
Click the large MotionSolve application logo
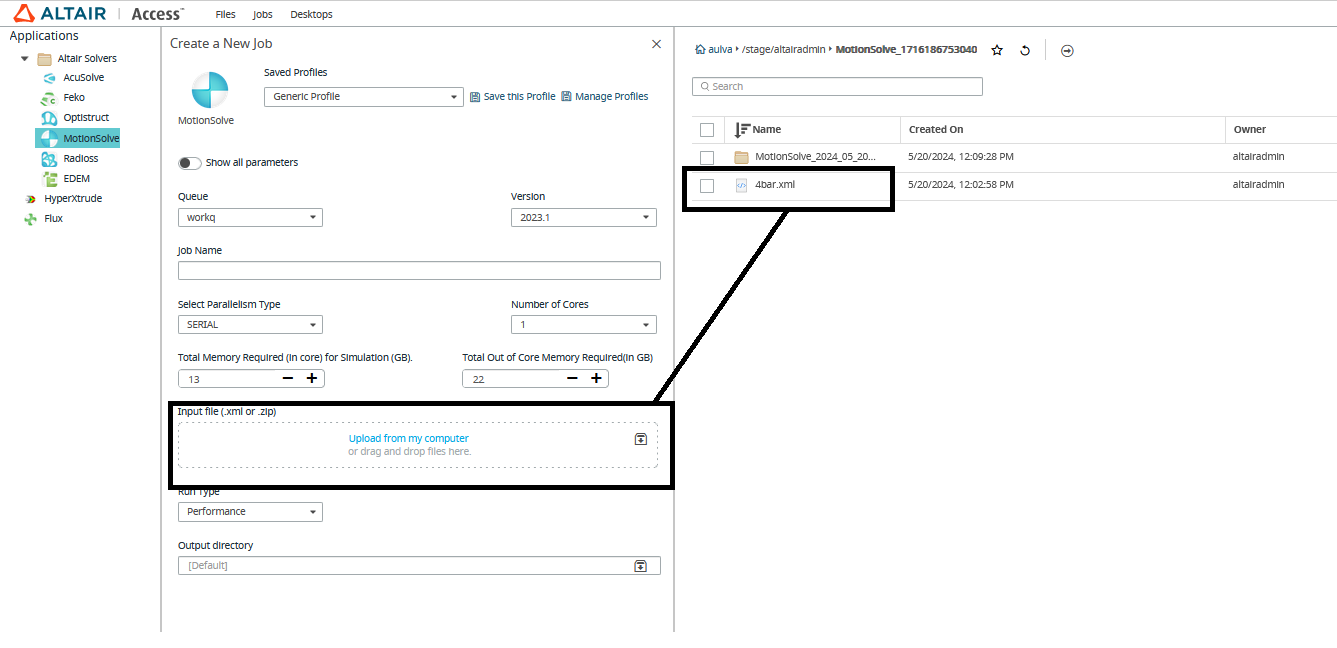(210, 90)
